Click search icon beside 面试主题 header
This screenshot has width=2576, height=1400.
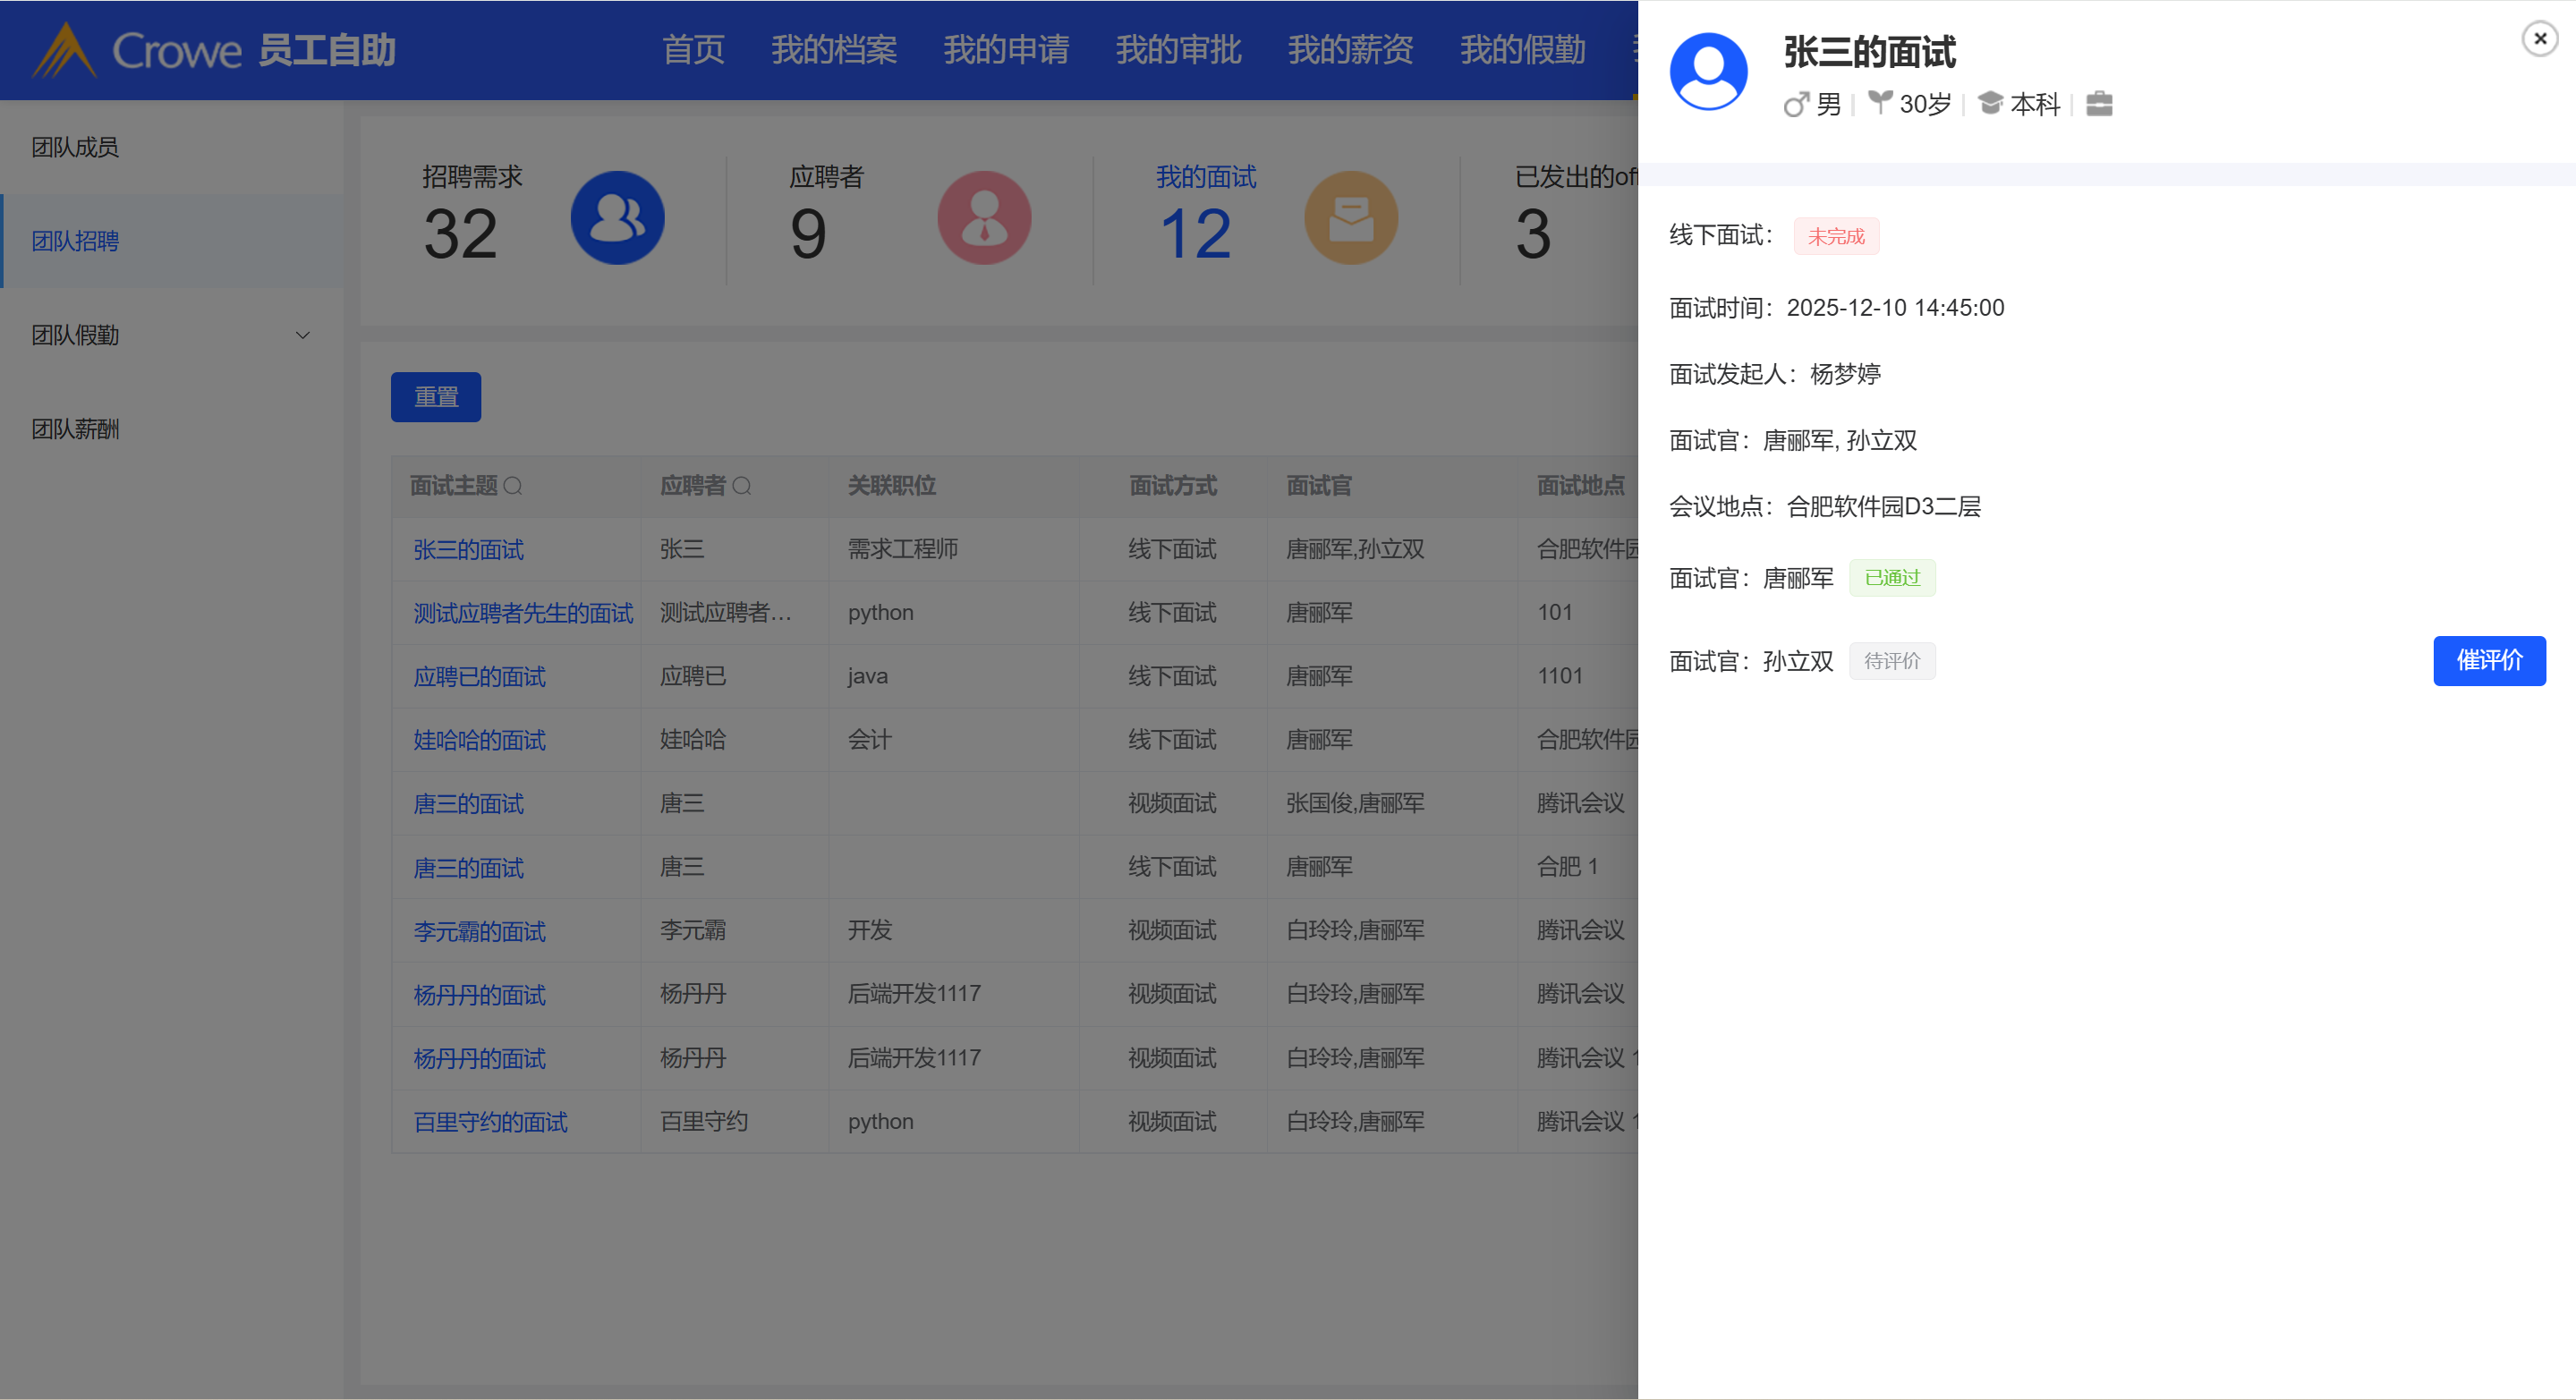pos(513,486)
